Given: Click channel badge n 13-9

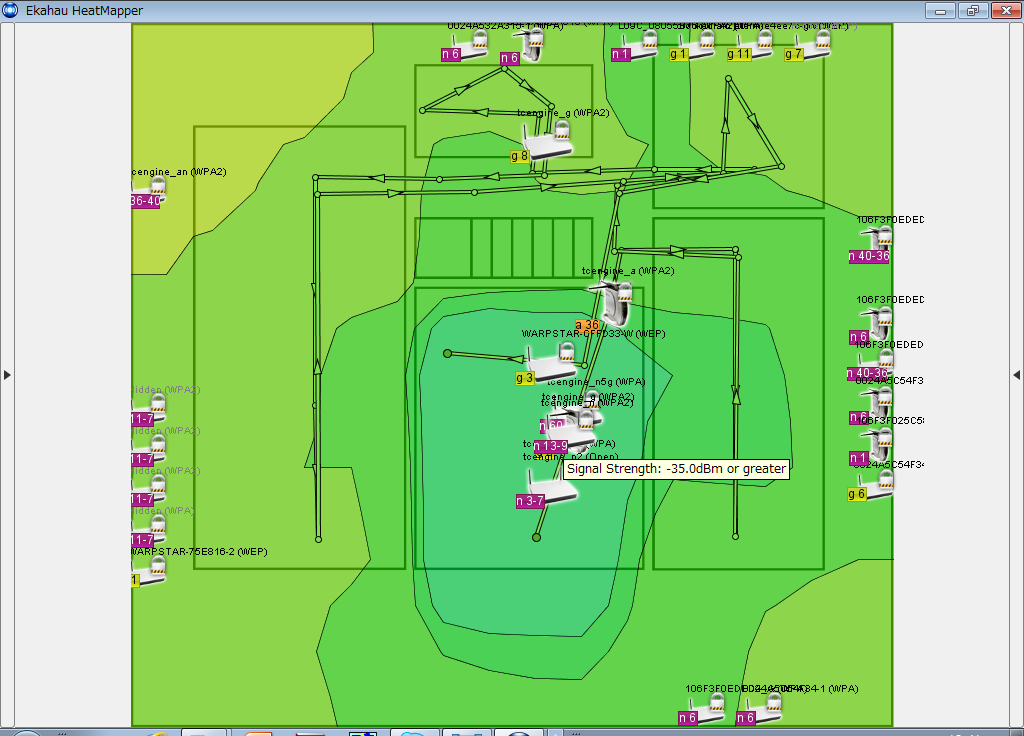Looking at the screenshot, I should (551, 446).
